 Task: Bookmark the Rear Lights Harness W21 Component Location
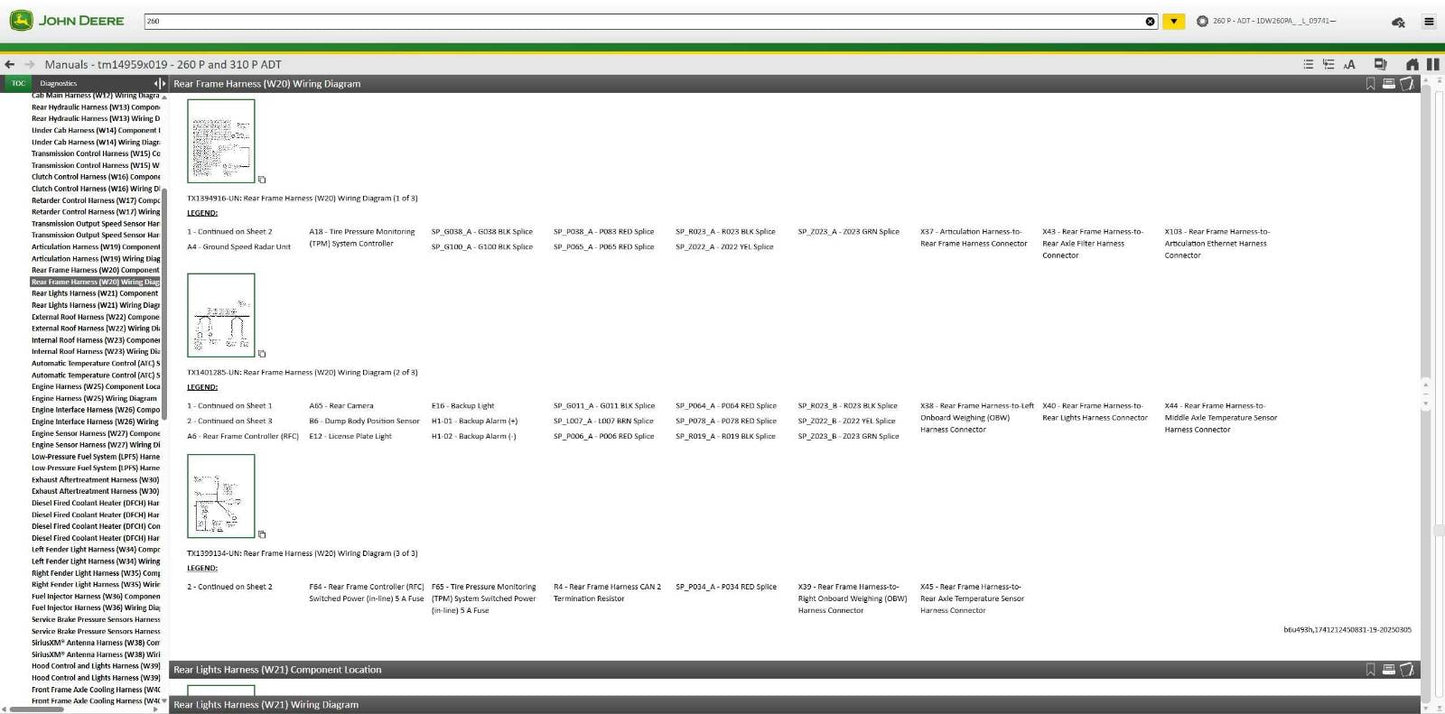[x=1371, y=669]
